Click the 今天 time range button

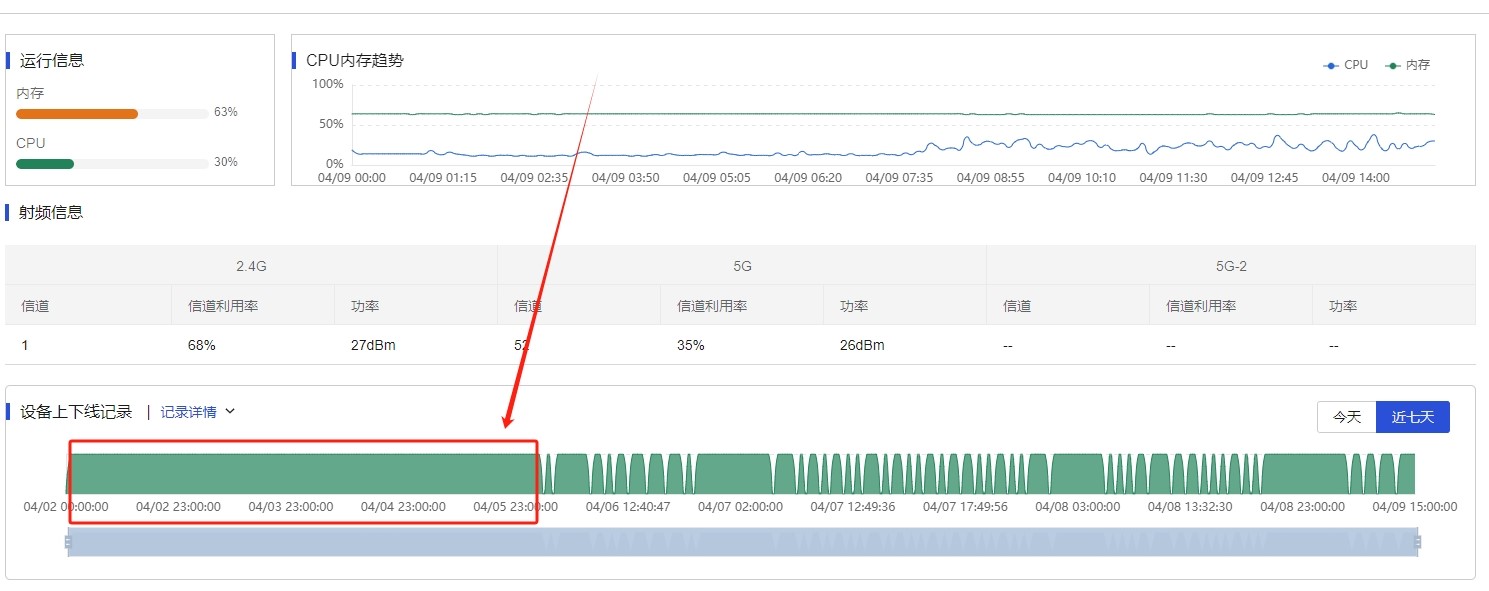coord(1346,417)
